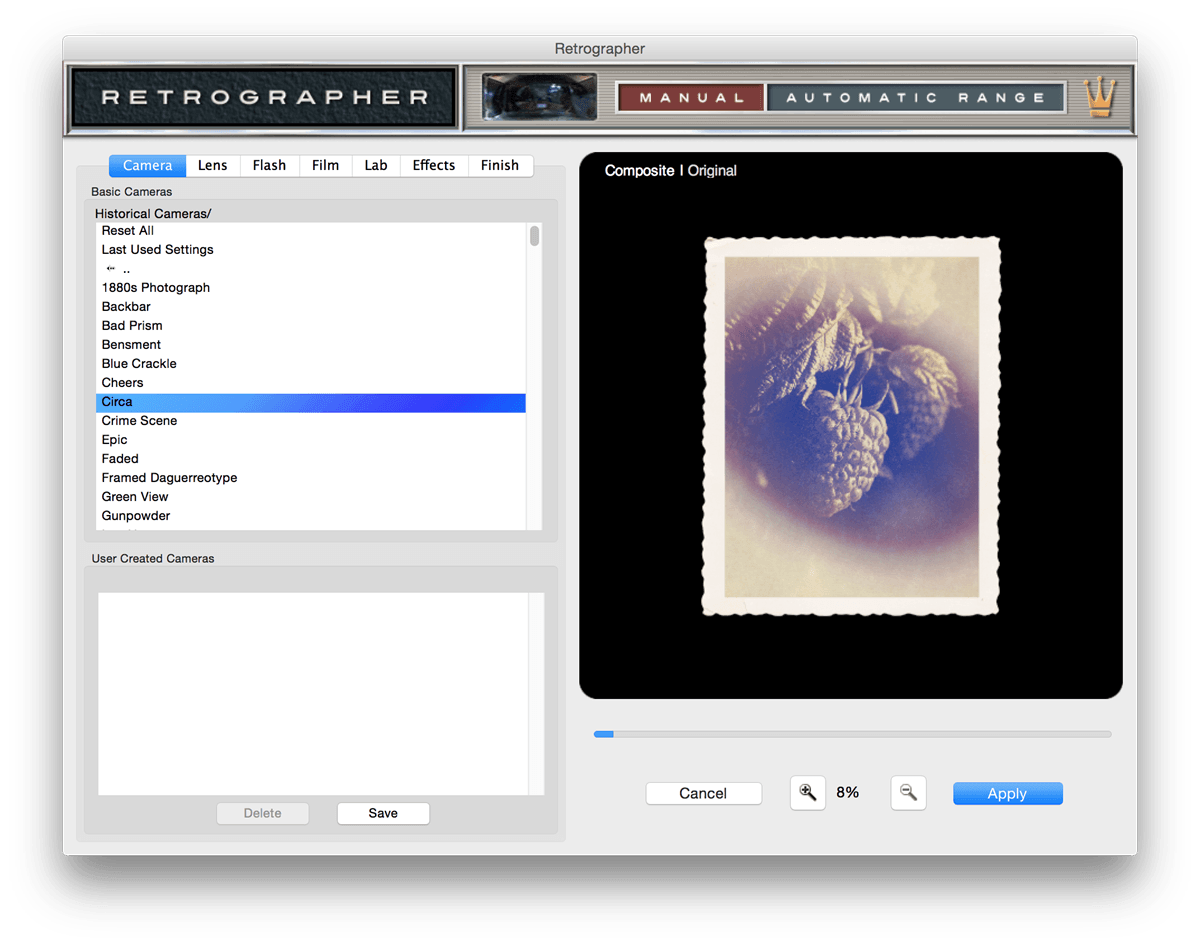The image size is (1200, 945).
Task: Select Reset All in camera list
Action: (x=311, y=231)
